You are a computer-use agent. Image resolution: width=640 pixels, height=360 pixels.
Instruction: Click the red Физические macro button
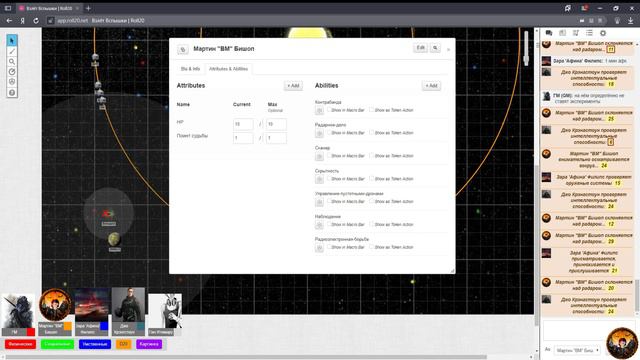20,344
